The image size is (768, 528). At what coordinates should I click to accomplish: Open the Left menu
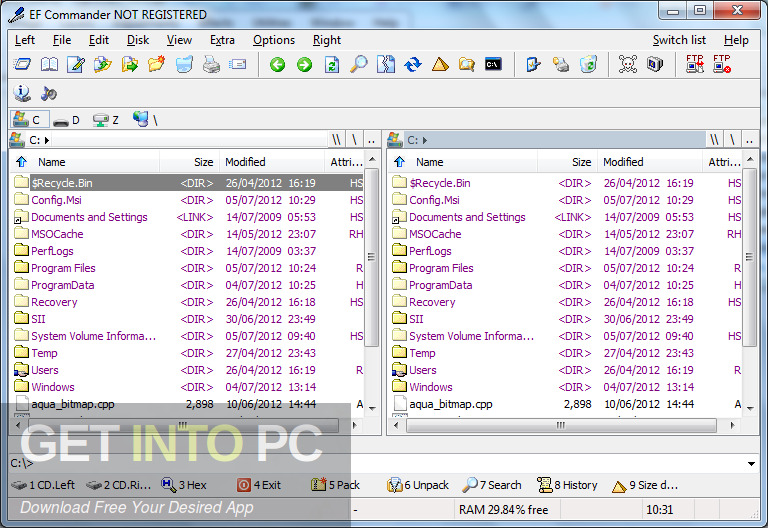[24, 40]
